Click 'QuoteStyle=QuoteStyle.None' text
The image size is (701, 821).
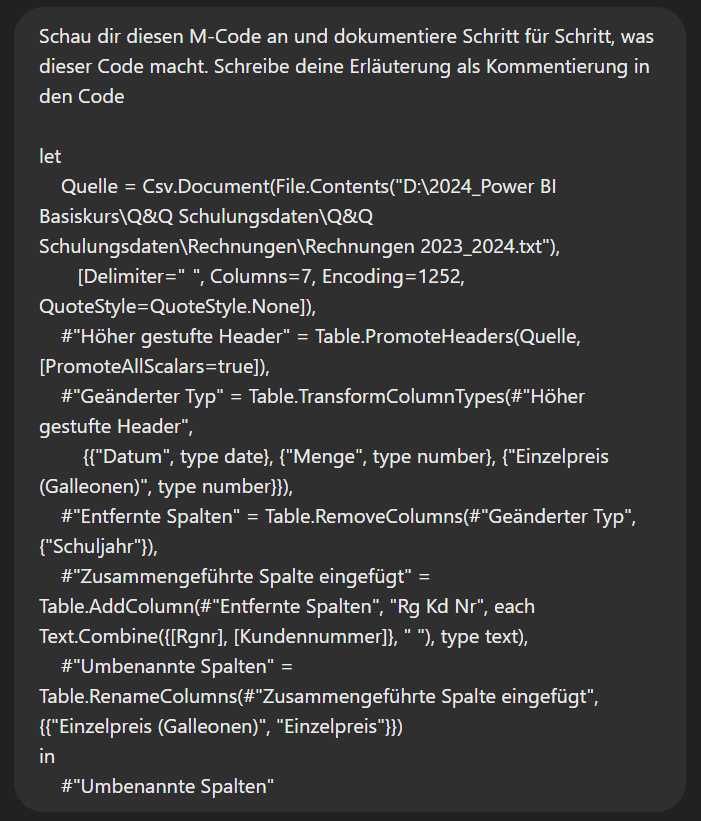click(172, 307)
